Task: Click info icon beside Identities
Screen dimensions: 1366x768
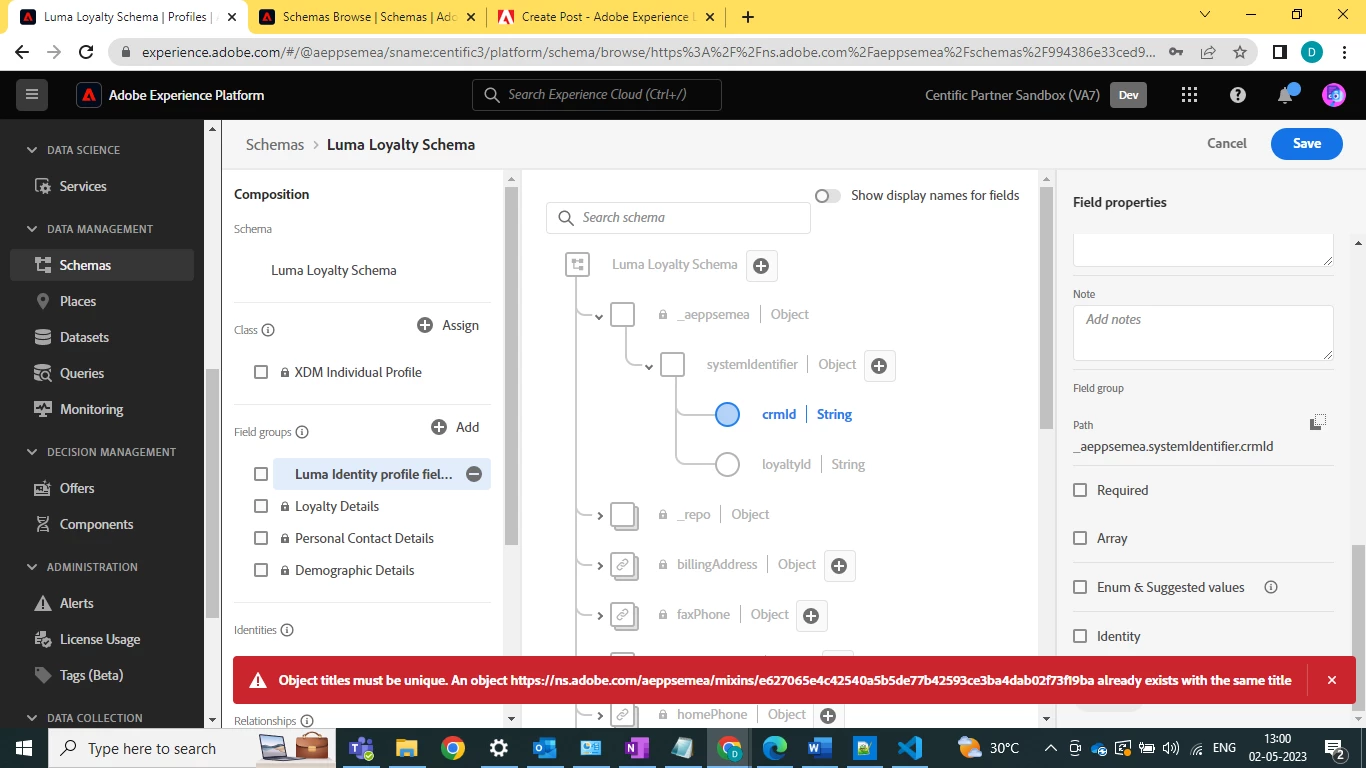Action: coord(287,630)
